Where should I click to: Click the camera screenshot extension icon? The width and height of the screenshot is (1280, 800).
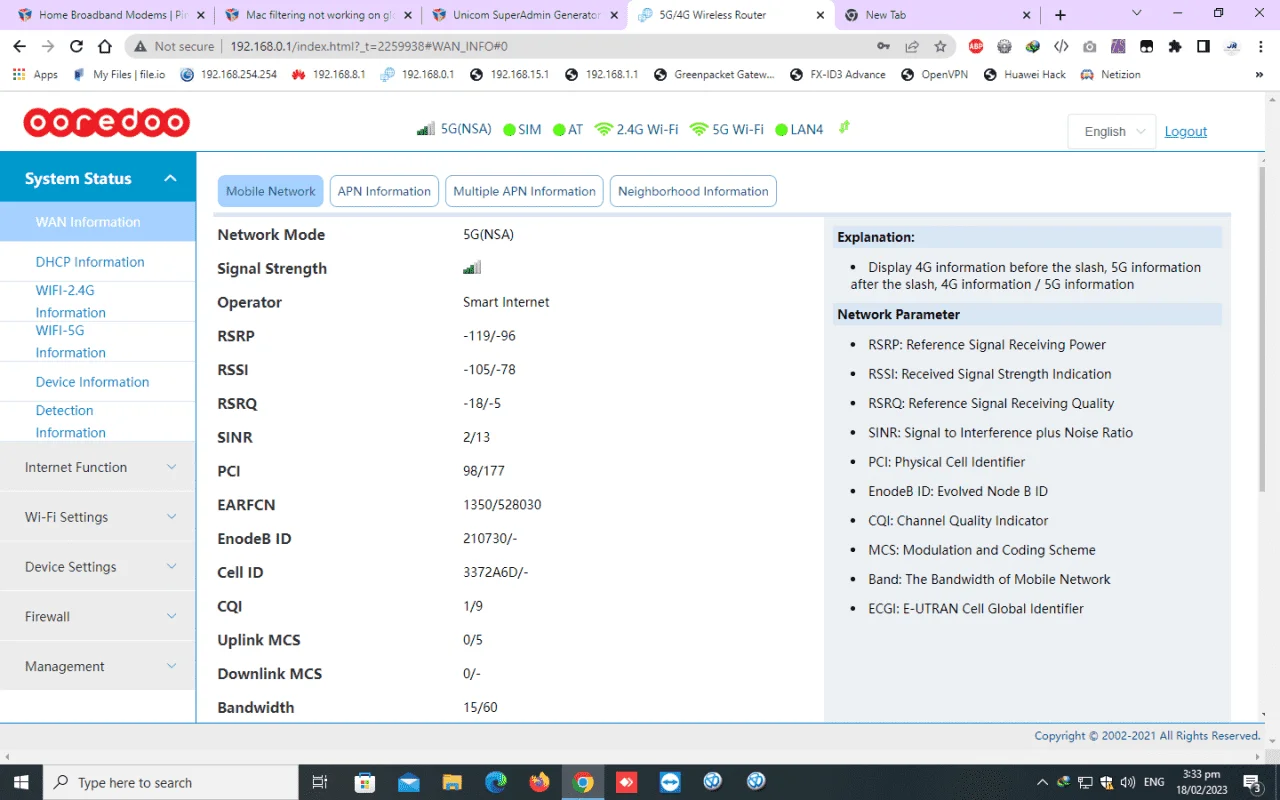point(1090,46)
